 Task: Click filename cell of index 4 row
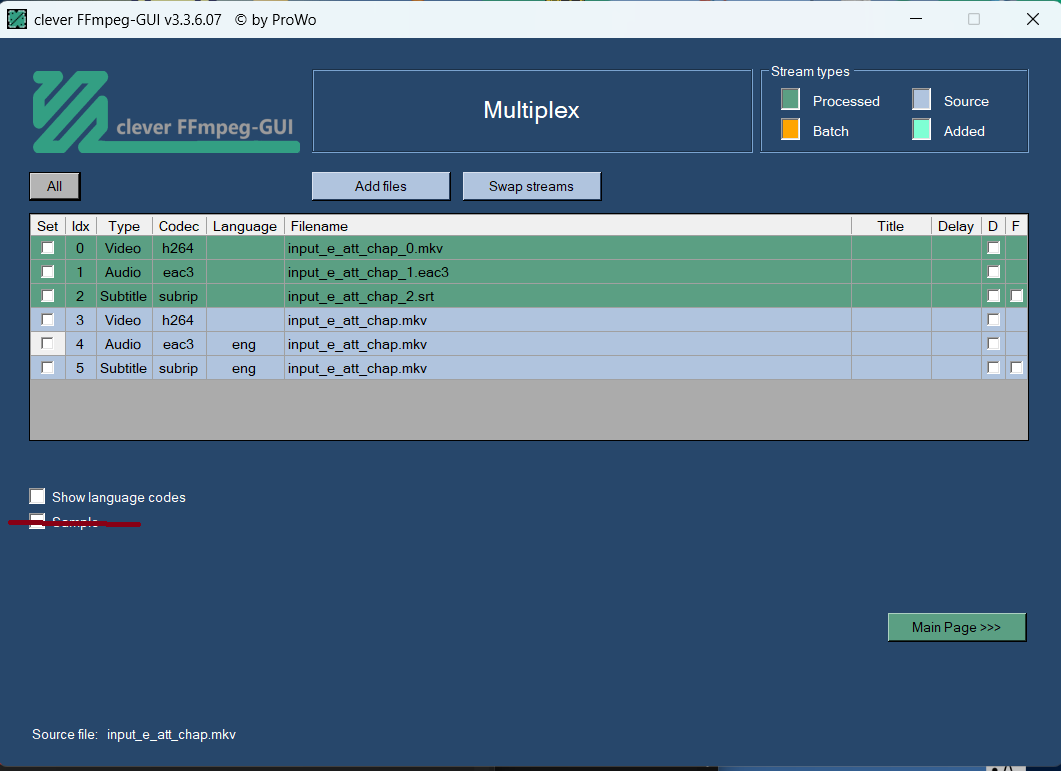(568, 344)
